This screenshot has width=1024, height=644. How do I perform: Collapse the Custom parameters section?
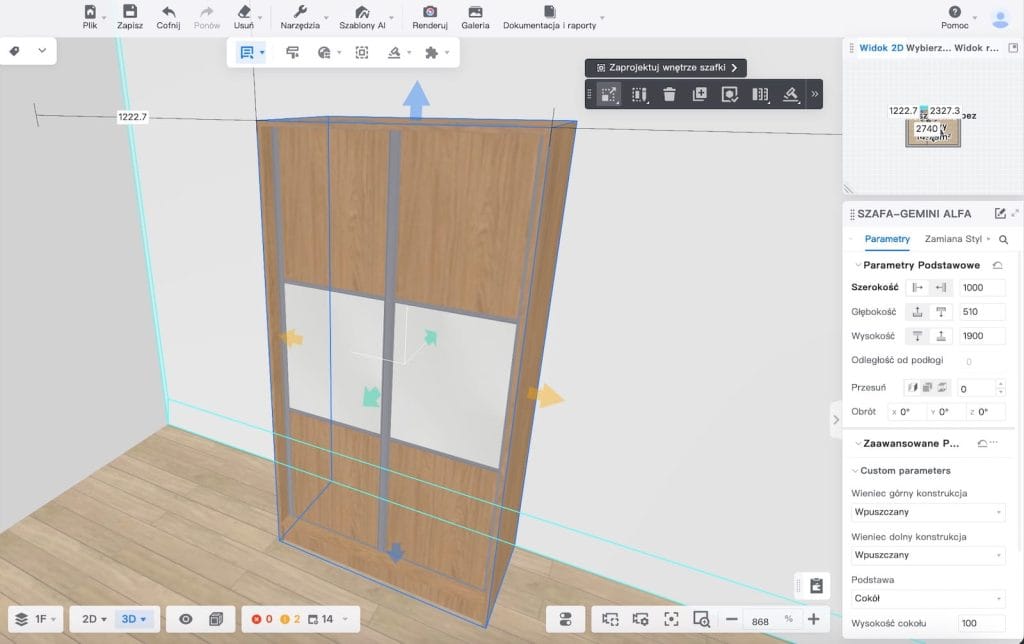coord(855,471)
